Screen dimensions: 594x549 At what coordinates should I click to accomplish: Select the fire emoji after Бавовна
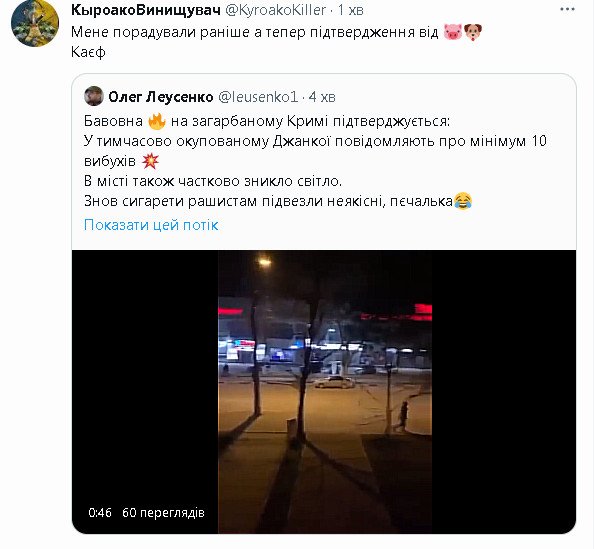tap(156, 121)
